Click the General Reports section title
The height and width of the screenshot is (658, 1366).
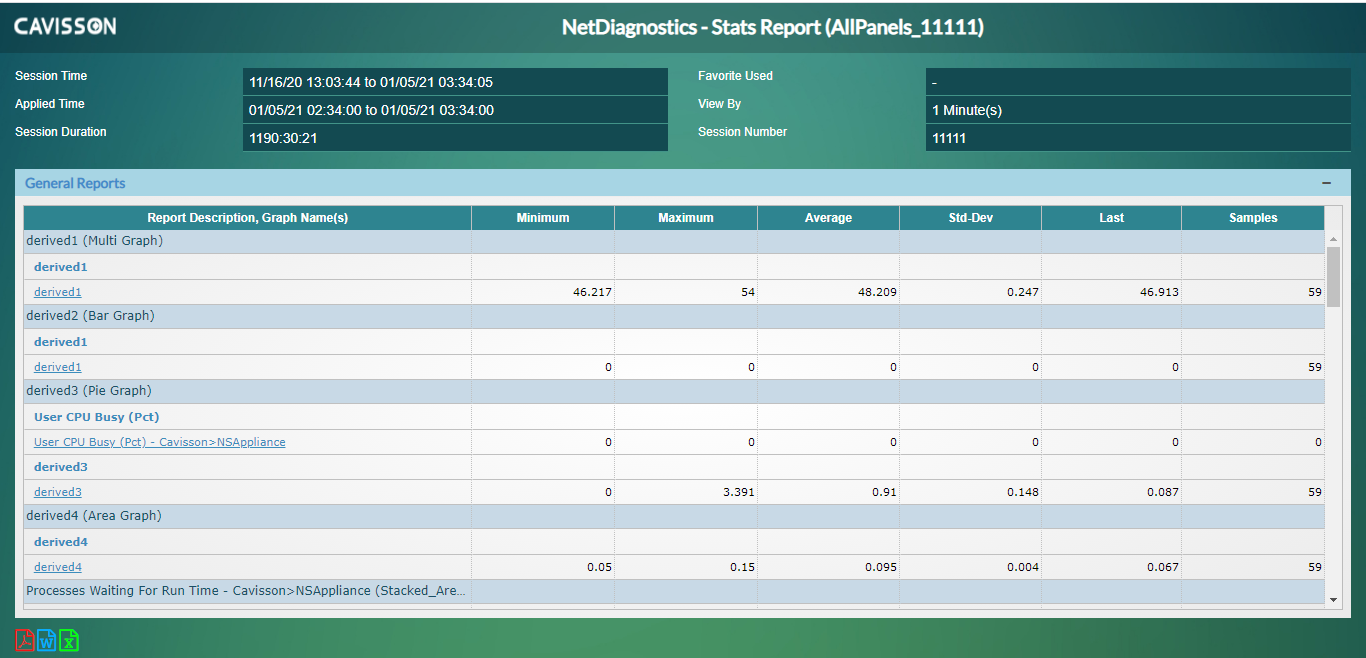point(75,183)
